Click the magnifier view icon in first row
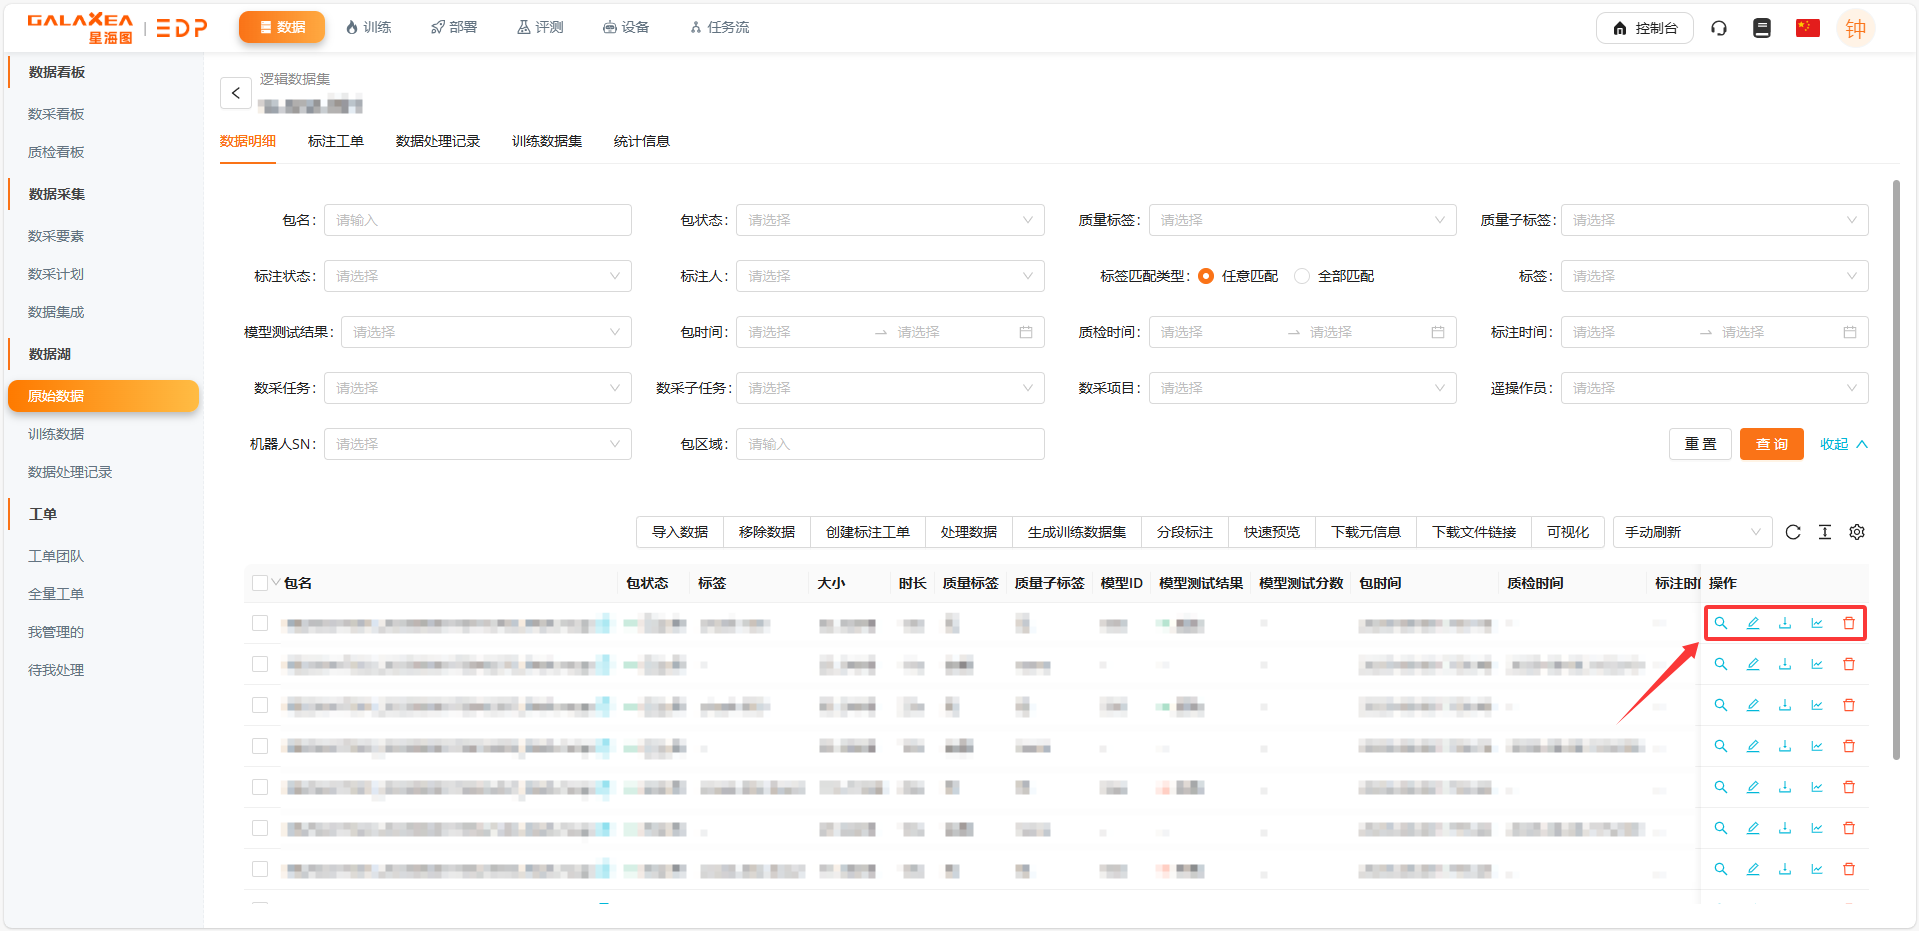Image resolution: width=1919 pixels, height=931 pixels. [1720, 623]
